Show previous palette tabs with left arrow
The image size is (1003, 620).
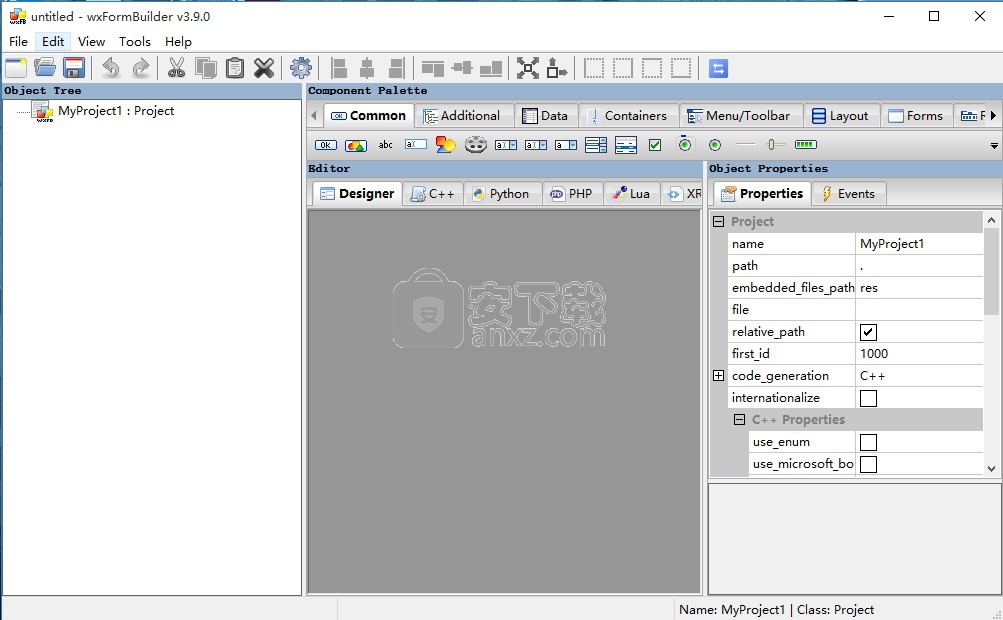(x=313, y=116)
